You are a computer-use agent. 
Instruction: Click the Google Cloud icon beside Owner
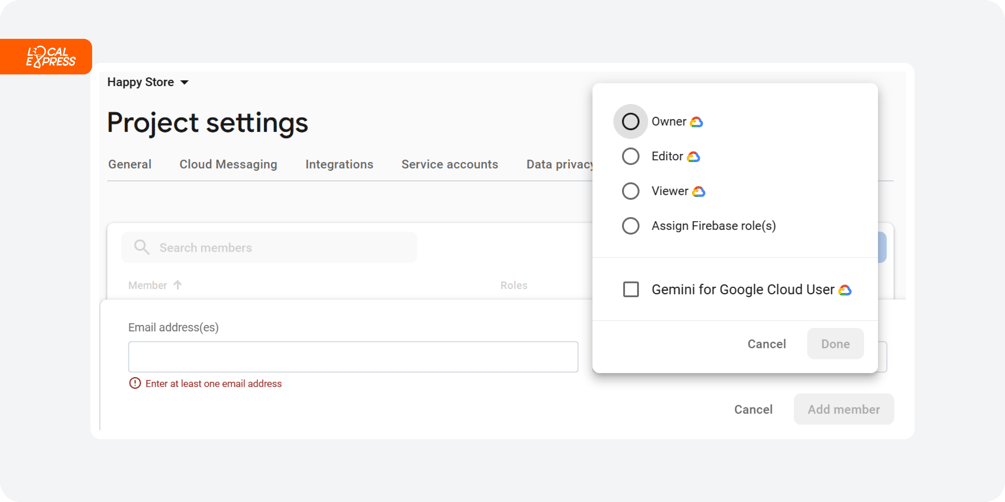tap(697, 122)
